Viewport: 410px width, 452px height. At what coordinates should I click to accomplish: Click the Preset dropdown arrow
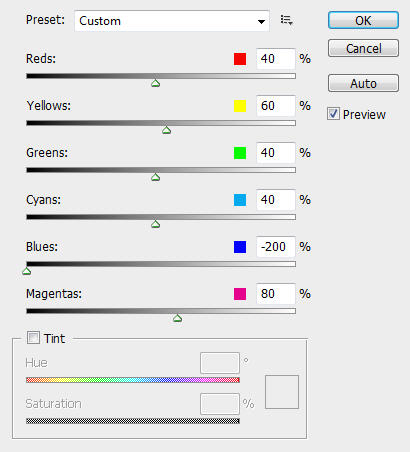click(x=261, y=22)
